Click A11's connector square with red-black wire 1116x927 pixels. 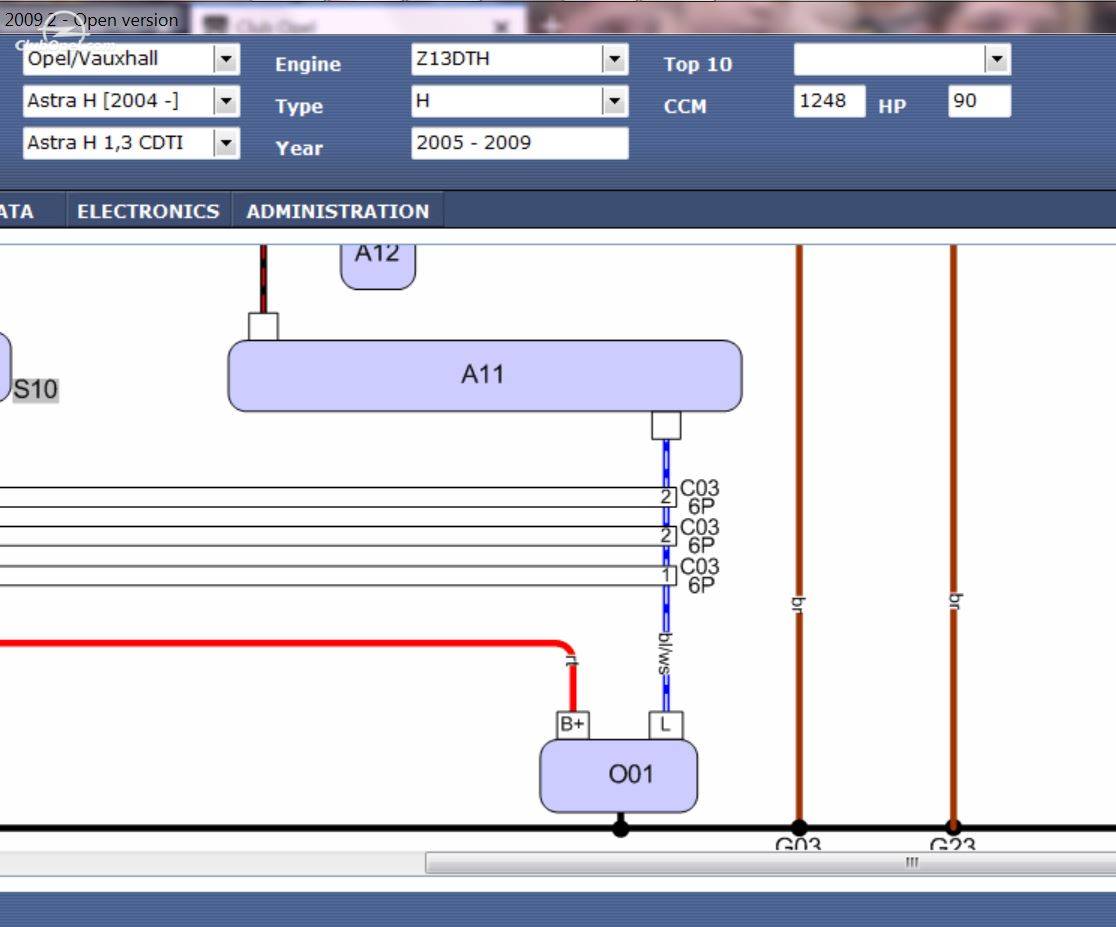[263, 327]
